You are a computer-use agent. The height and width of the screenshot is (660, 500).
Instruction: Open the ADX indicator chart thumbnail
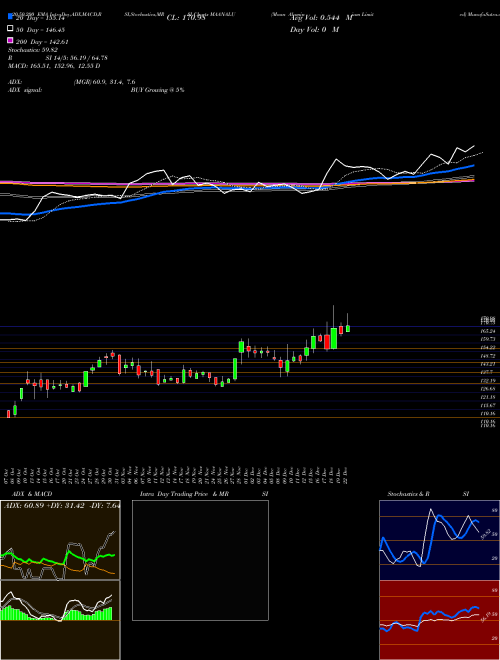click(x=60, y=540)
